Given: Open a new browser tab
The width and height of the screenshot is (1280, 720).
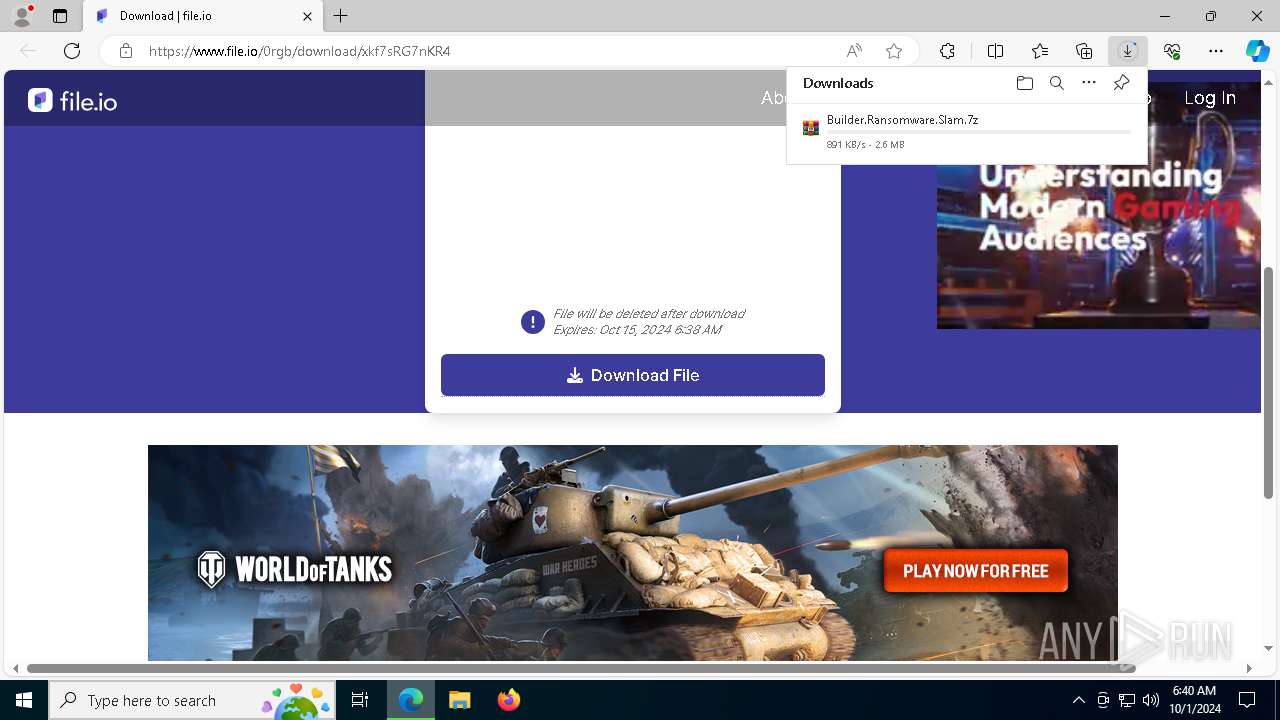Looking at the screenshot, I should [x=341, y=16].
